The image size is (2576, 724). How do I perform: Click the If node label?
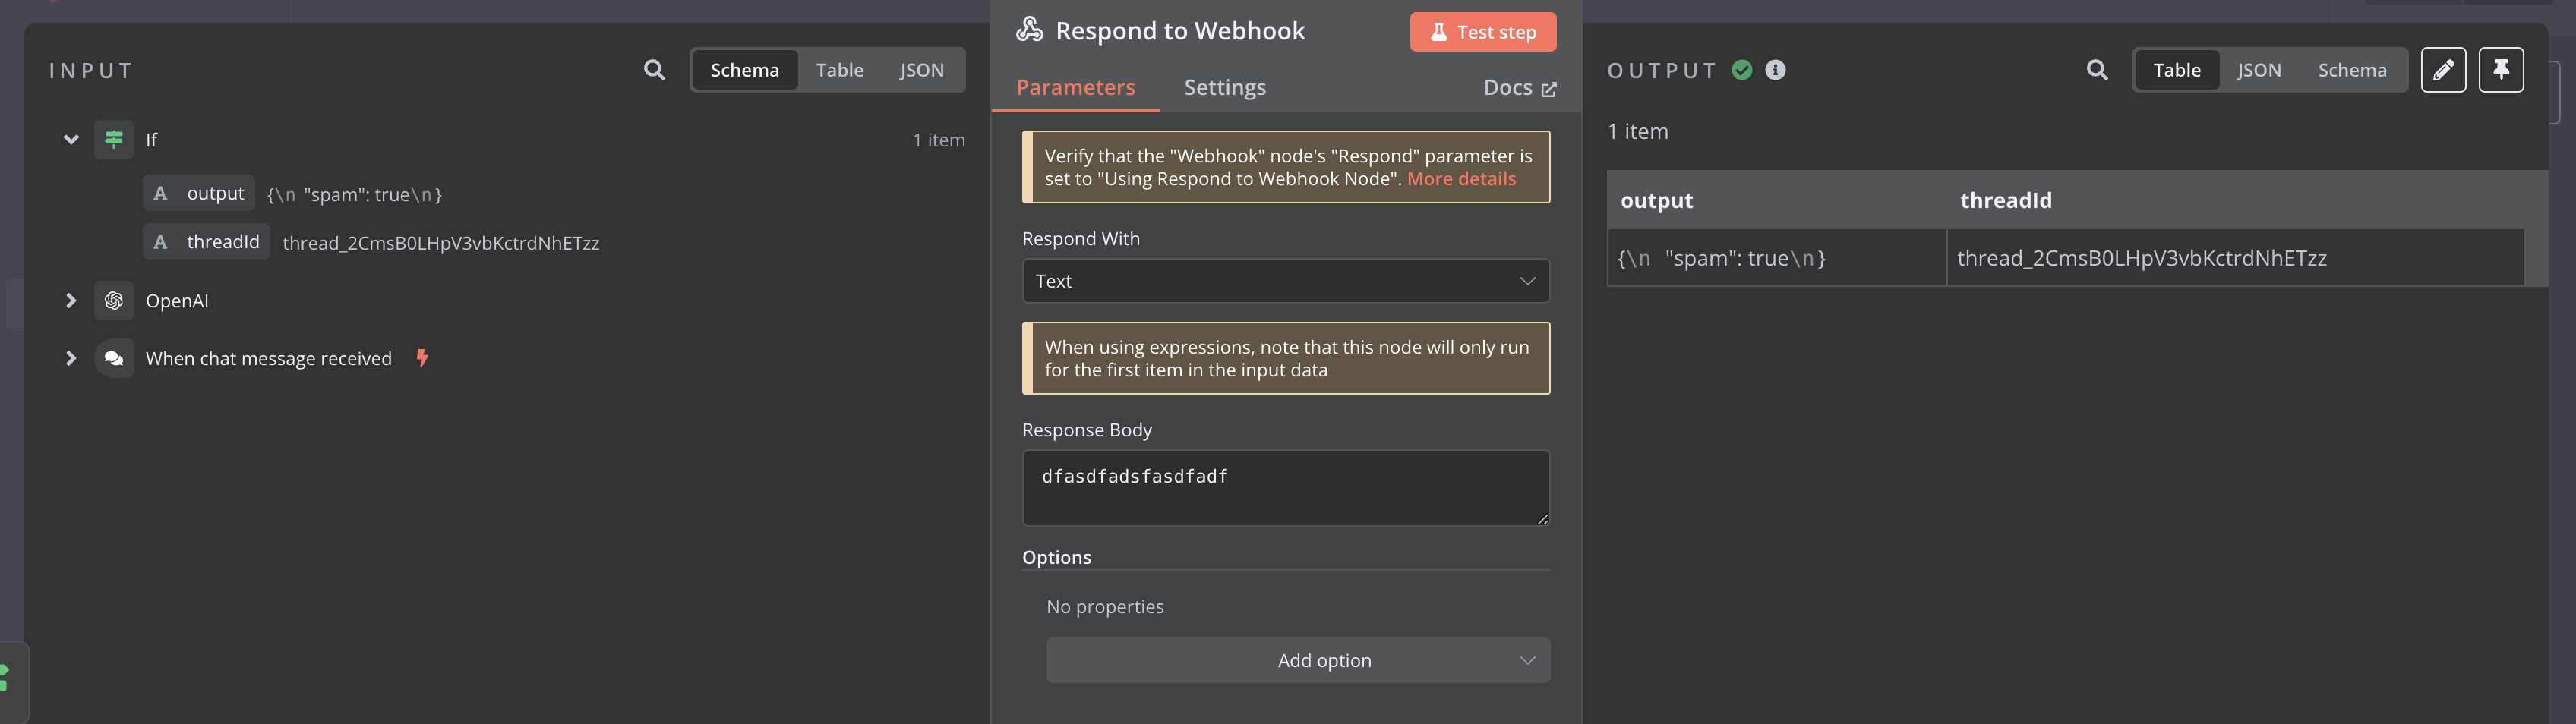click(151, 140)
